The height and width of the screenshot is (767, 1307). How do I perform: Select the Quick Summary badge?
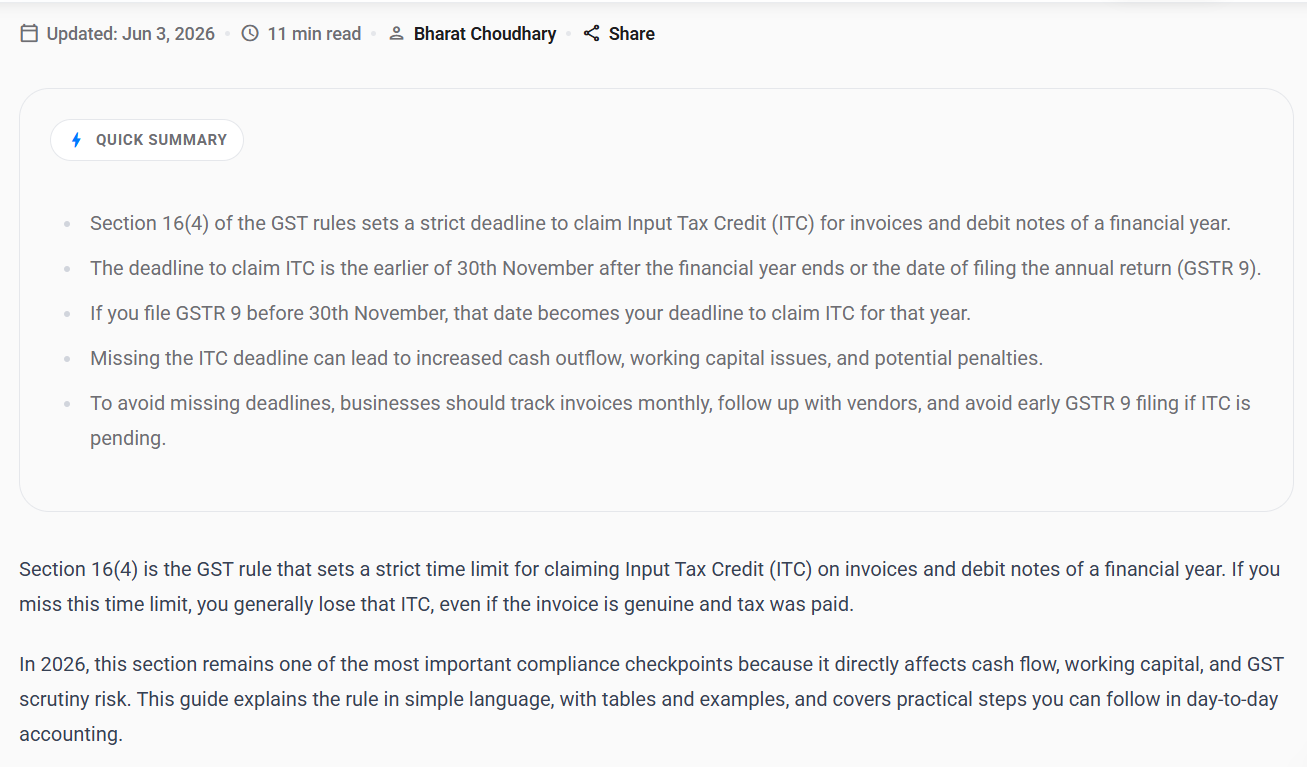click(x=147, y=140)
